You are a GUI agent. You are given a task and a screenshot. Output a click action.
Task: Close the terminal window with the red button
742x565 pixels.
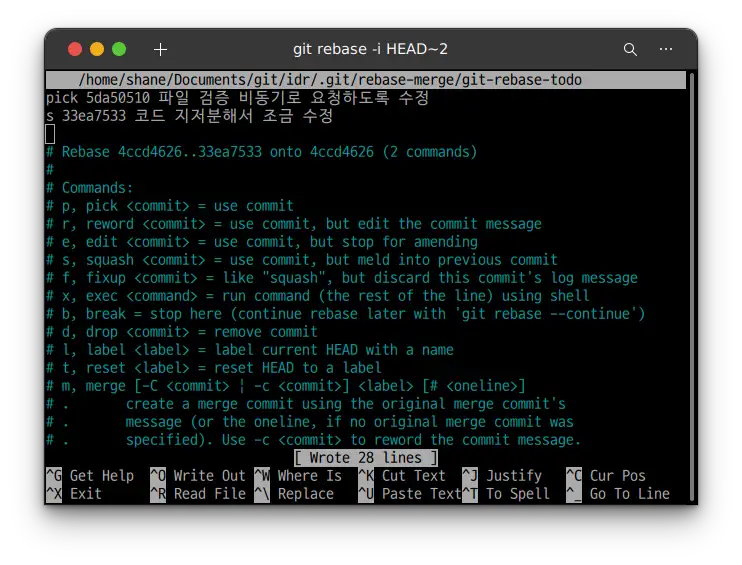75,49
